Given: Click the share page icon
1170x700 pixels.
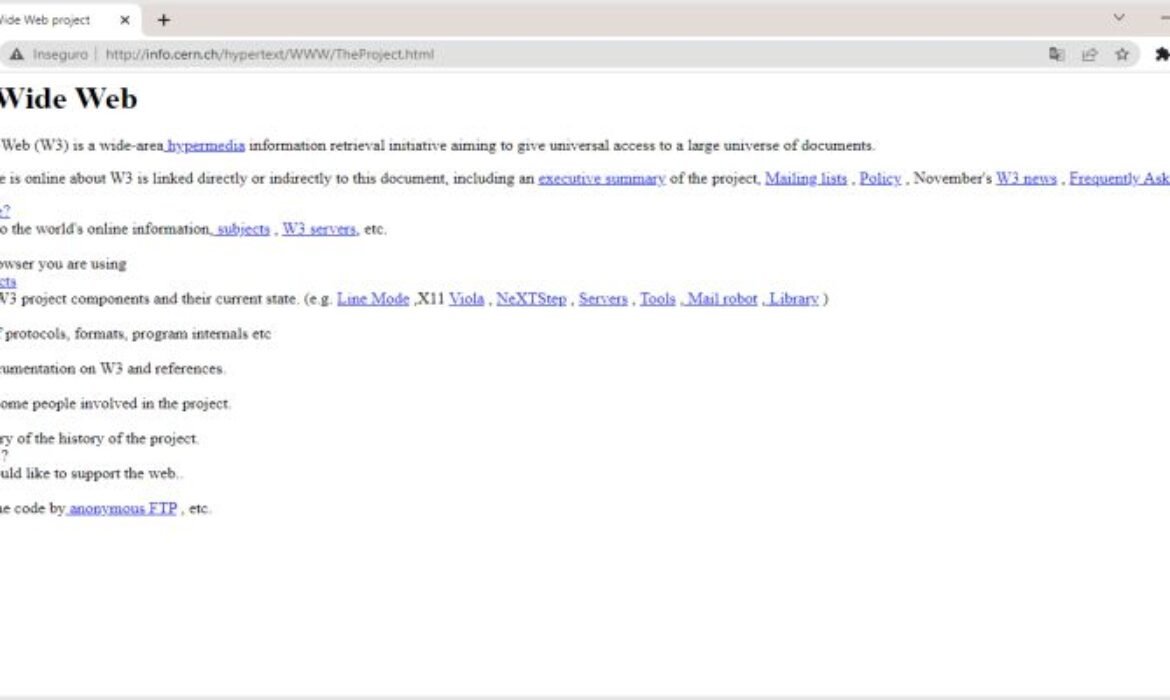Looking at the screenshot, I should [x=1089, y=54].
